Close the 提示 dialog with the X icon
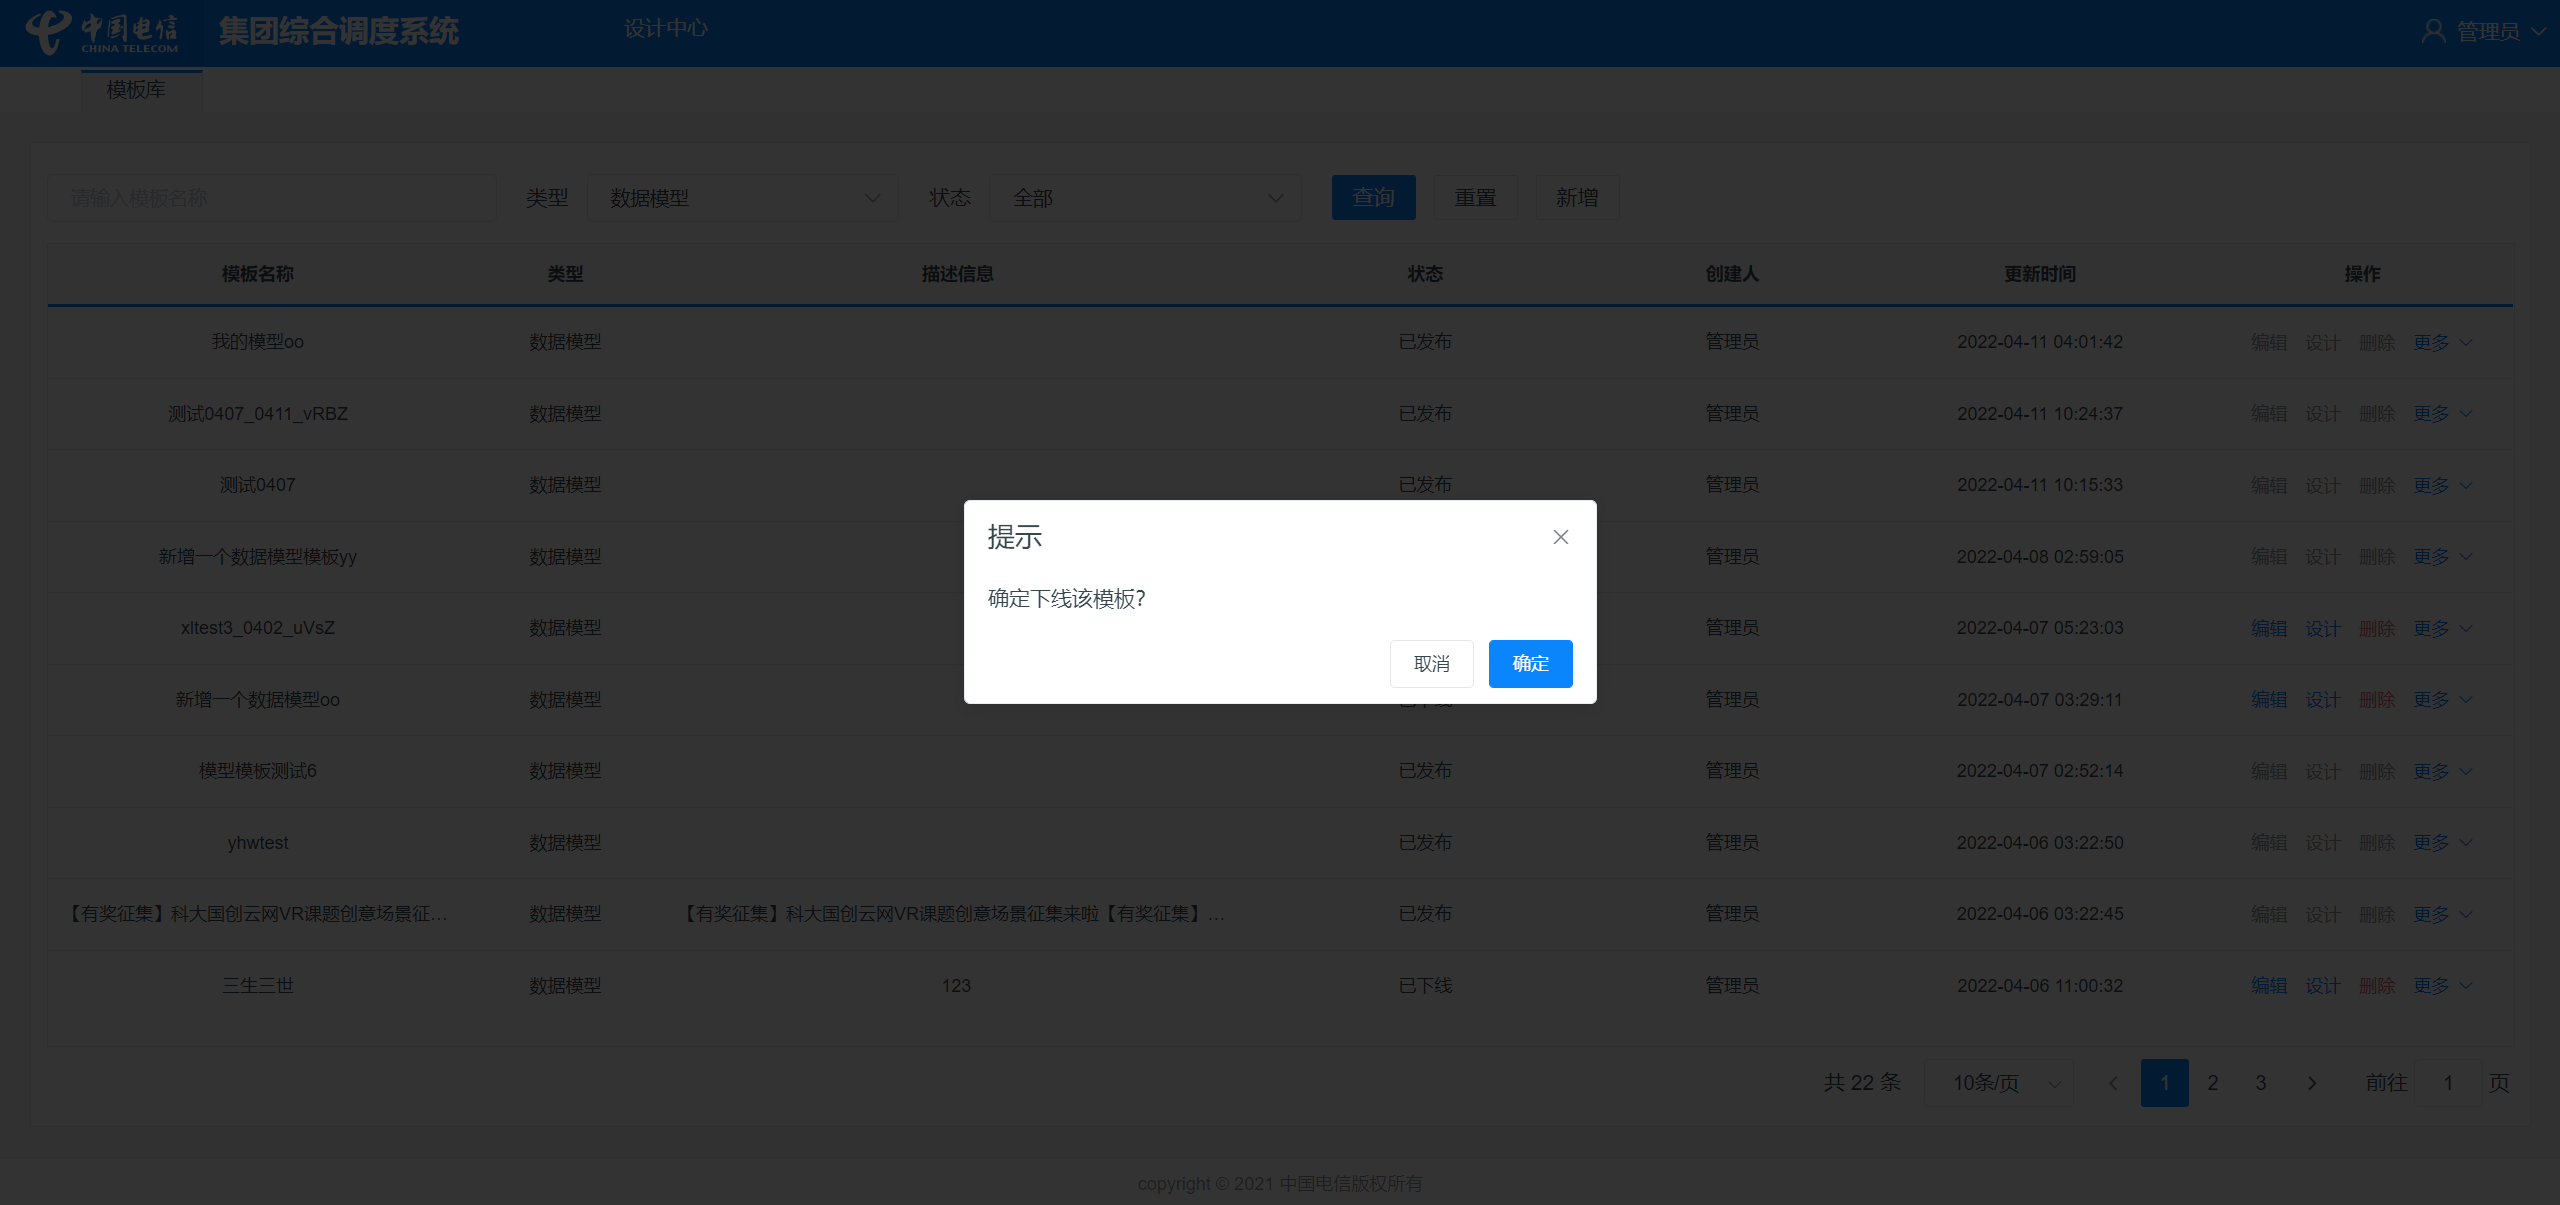The width and height of the screenshot is (2560, 1205). (x=1560, y=537)
